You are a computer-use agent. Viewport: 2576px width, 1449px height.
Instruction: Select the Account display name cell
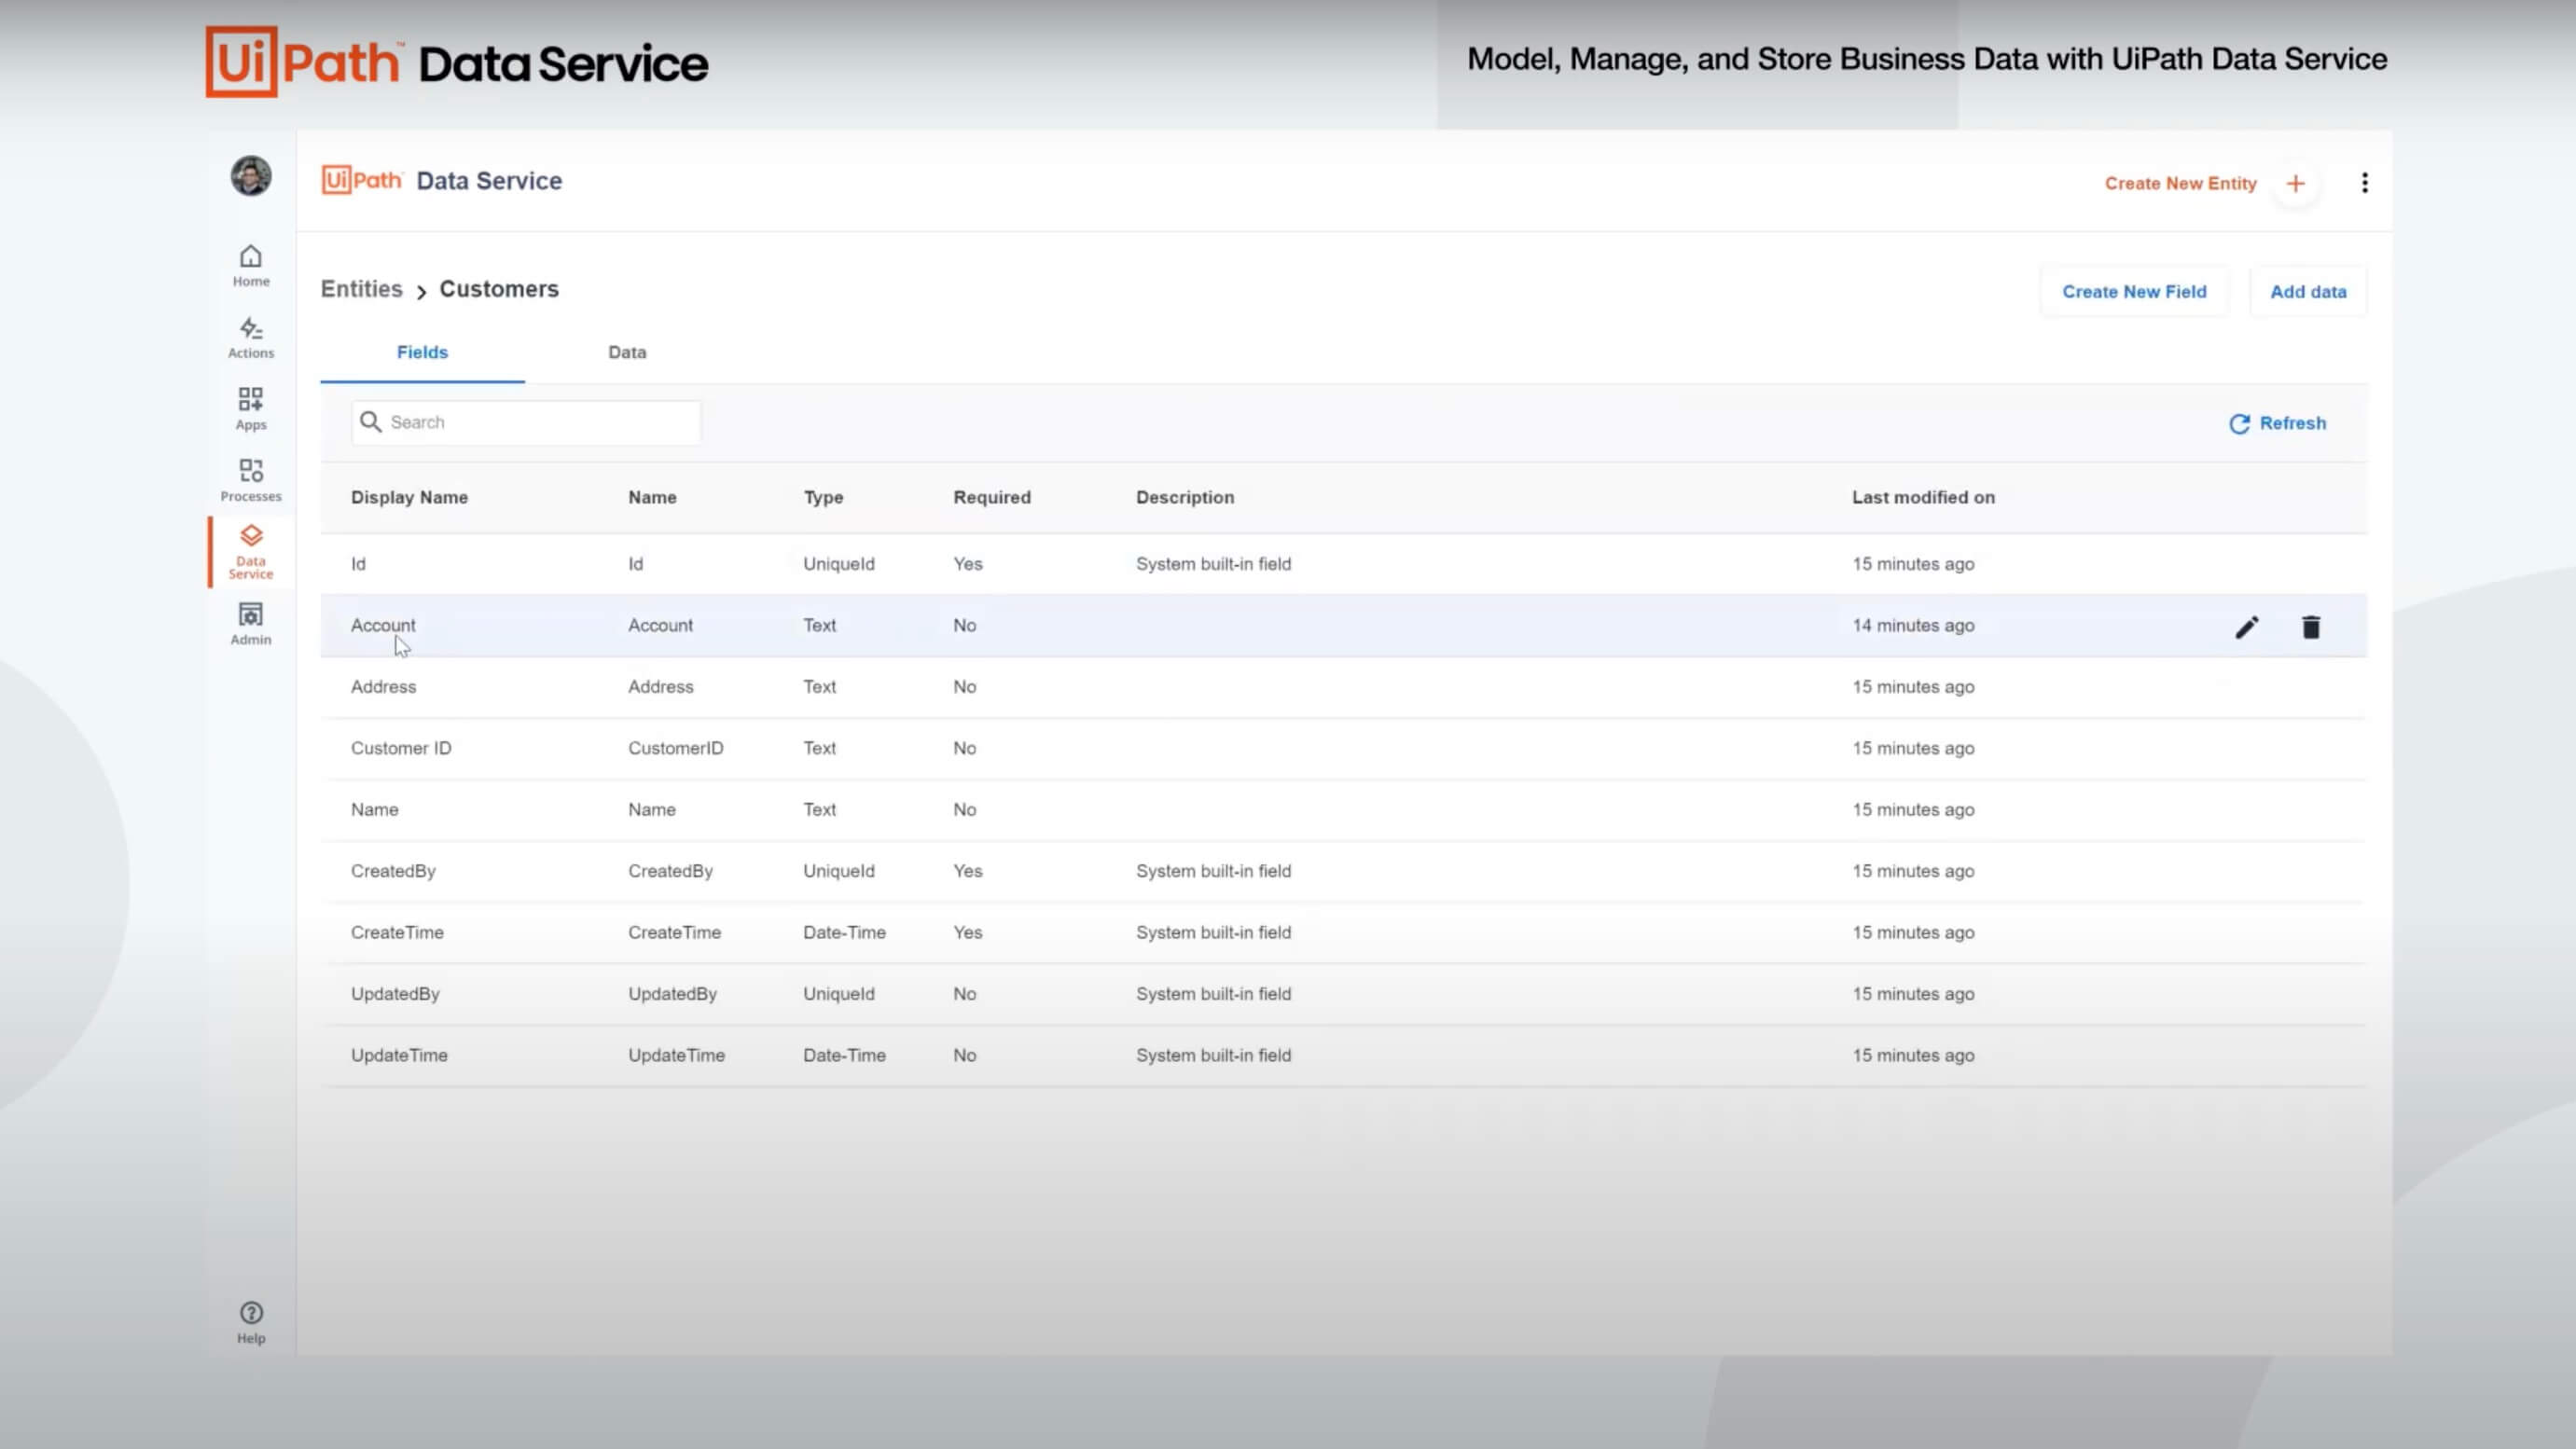[382, 625]
